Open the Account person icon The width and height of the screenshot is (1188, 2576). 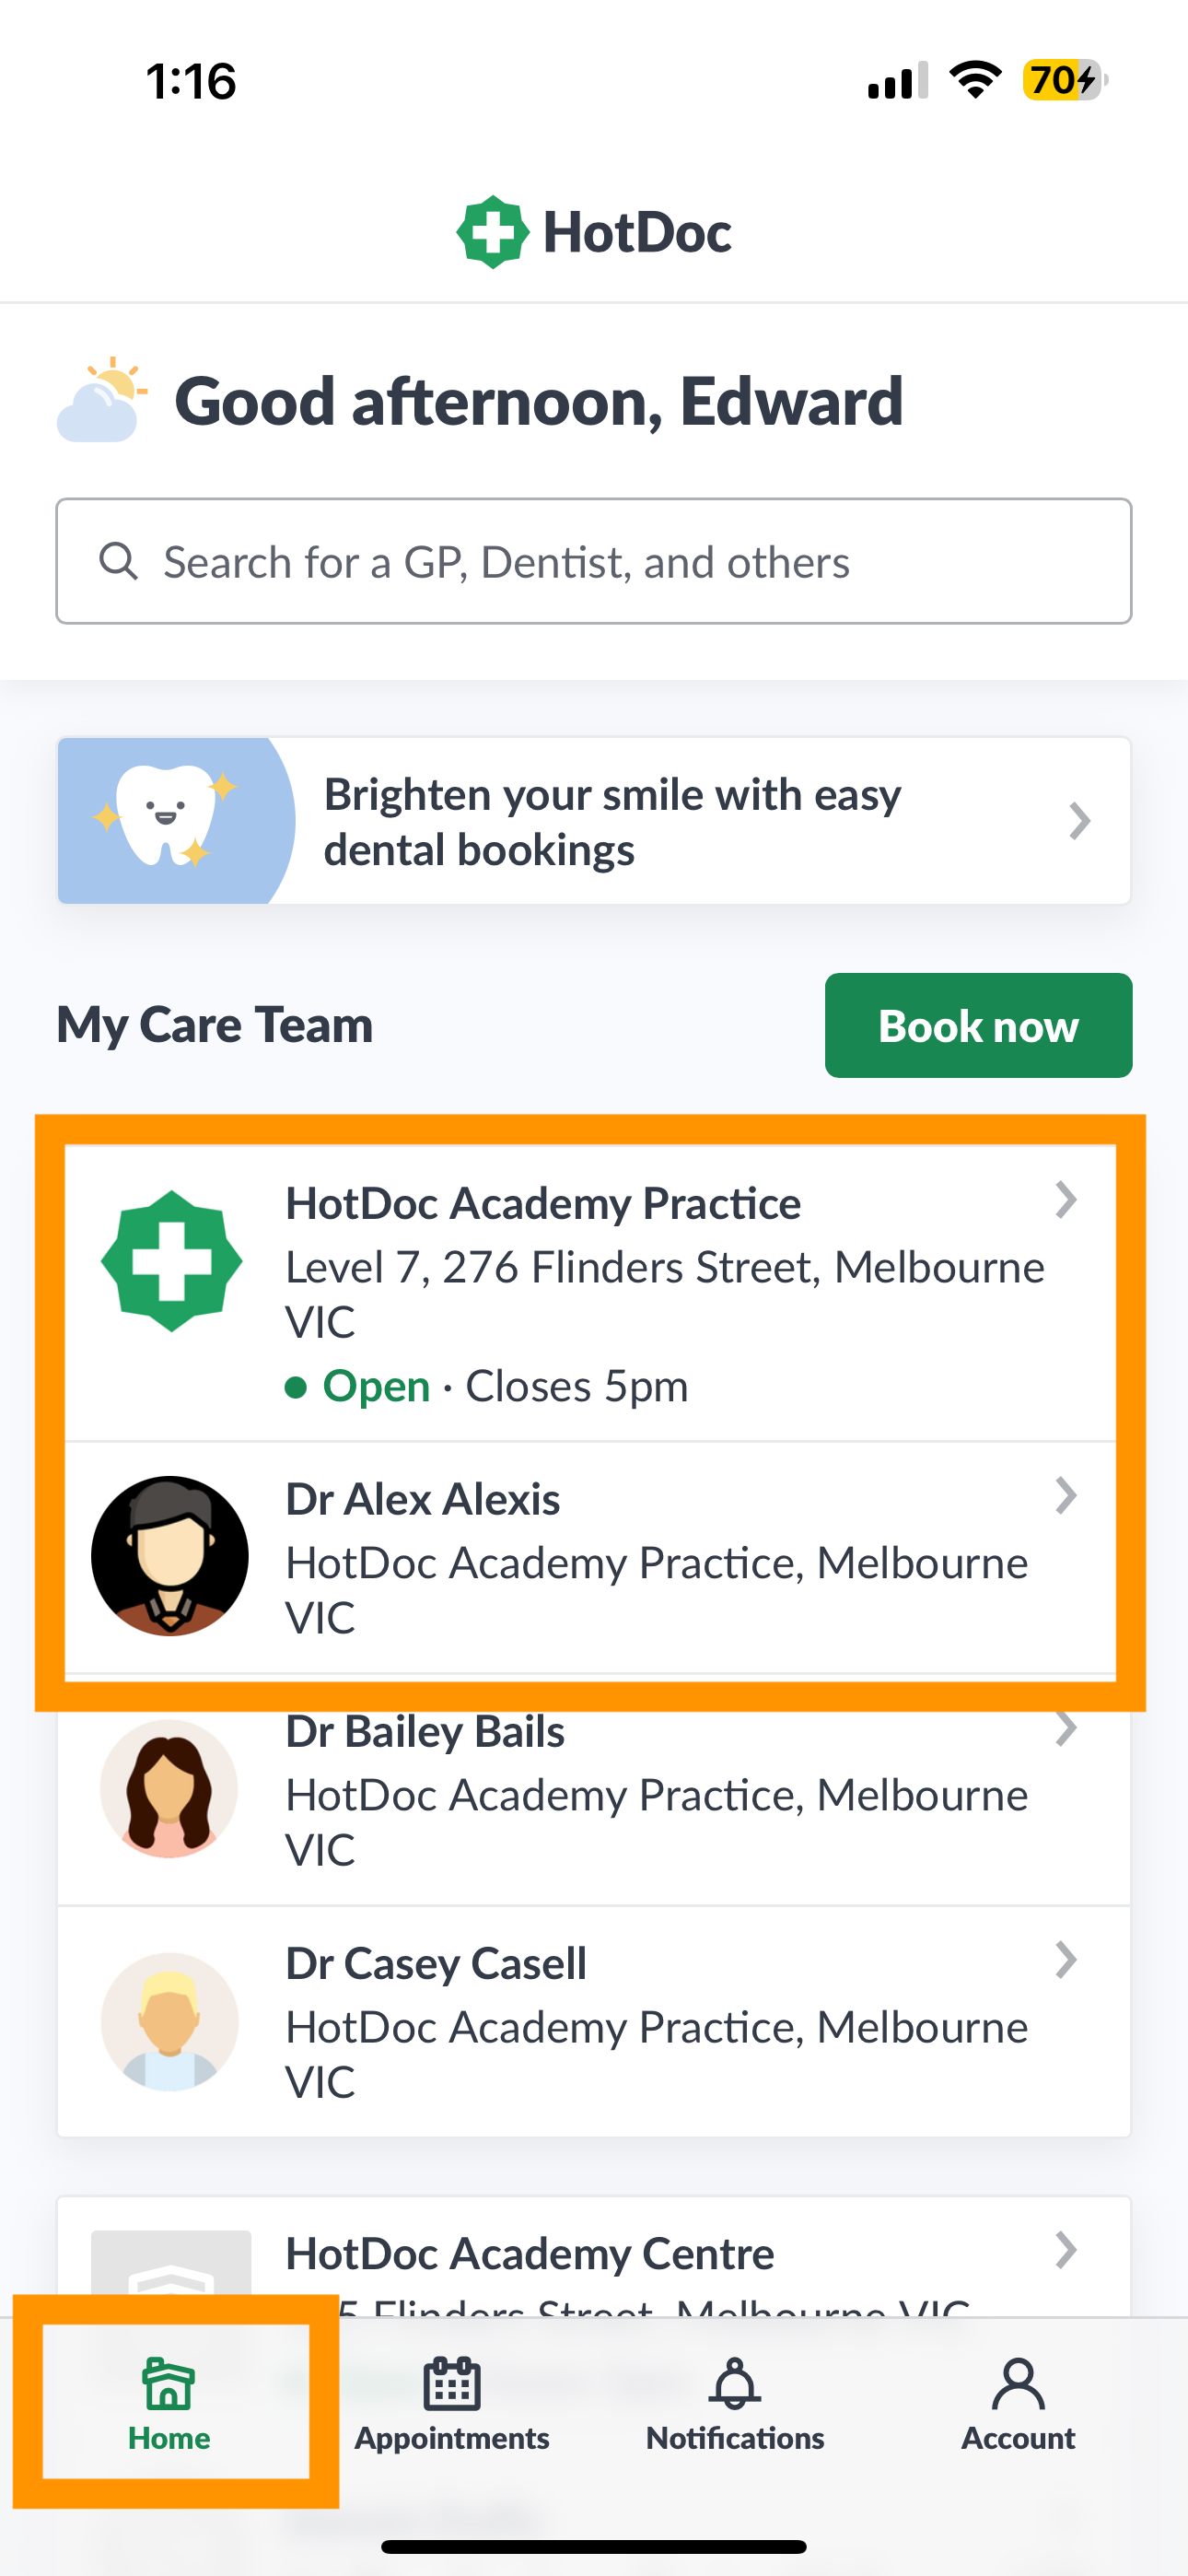1018,2384
